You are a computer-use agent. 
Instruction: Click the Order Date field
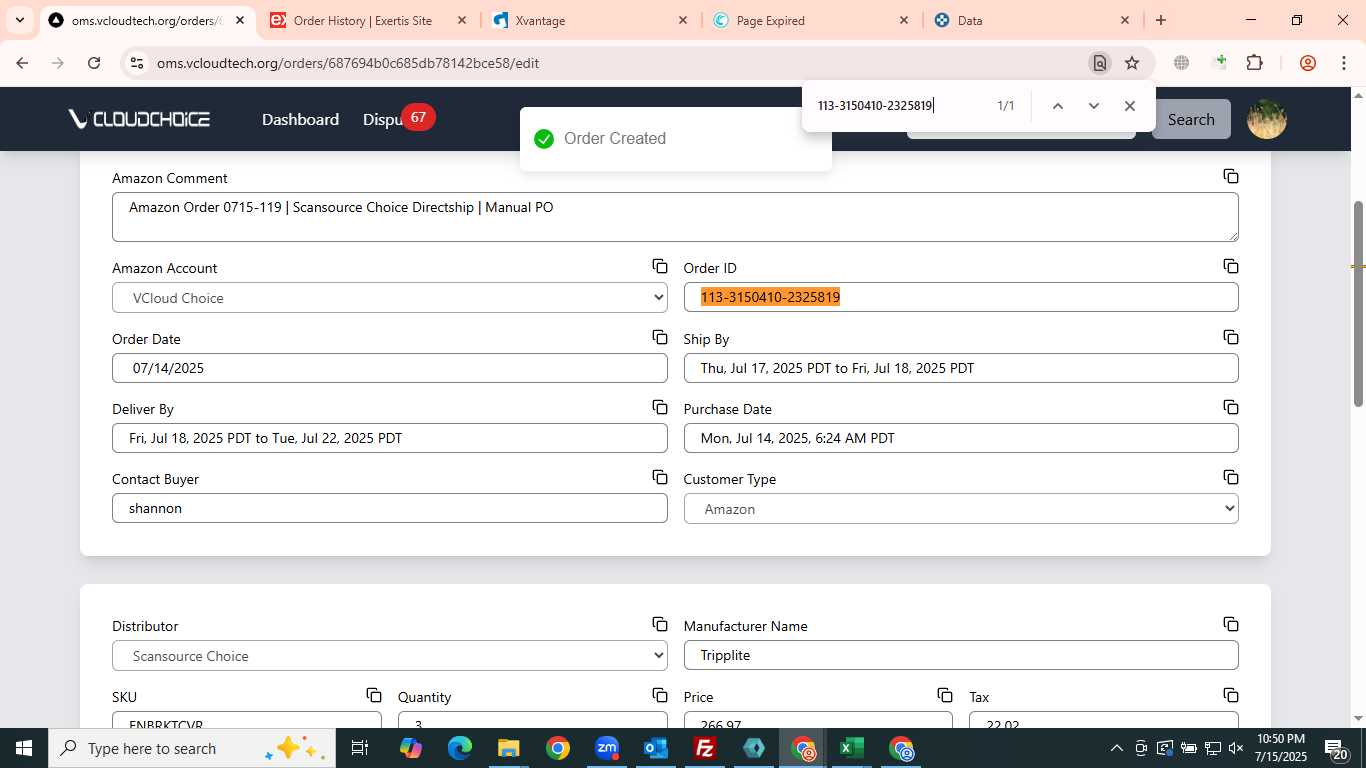click(389, 368)
